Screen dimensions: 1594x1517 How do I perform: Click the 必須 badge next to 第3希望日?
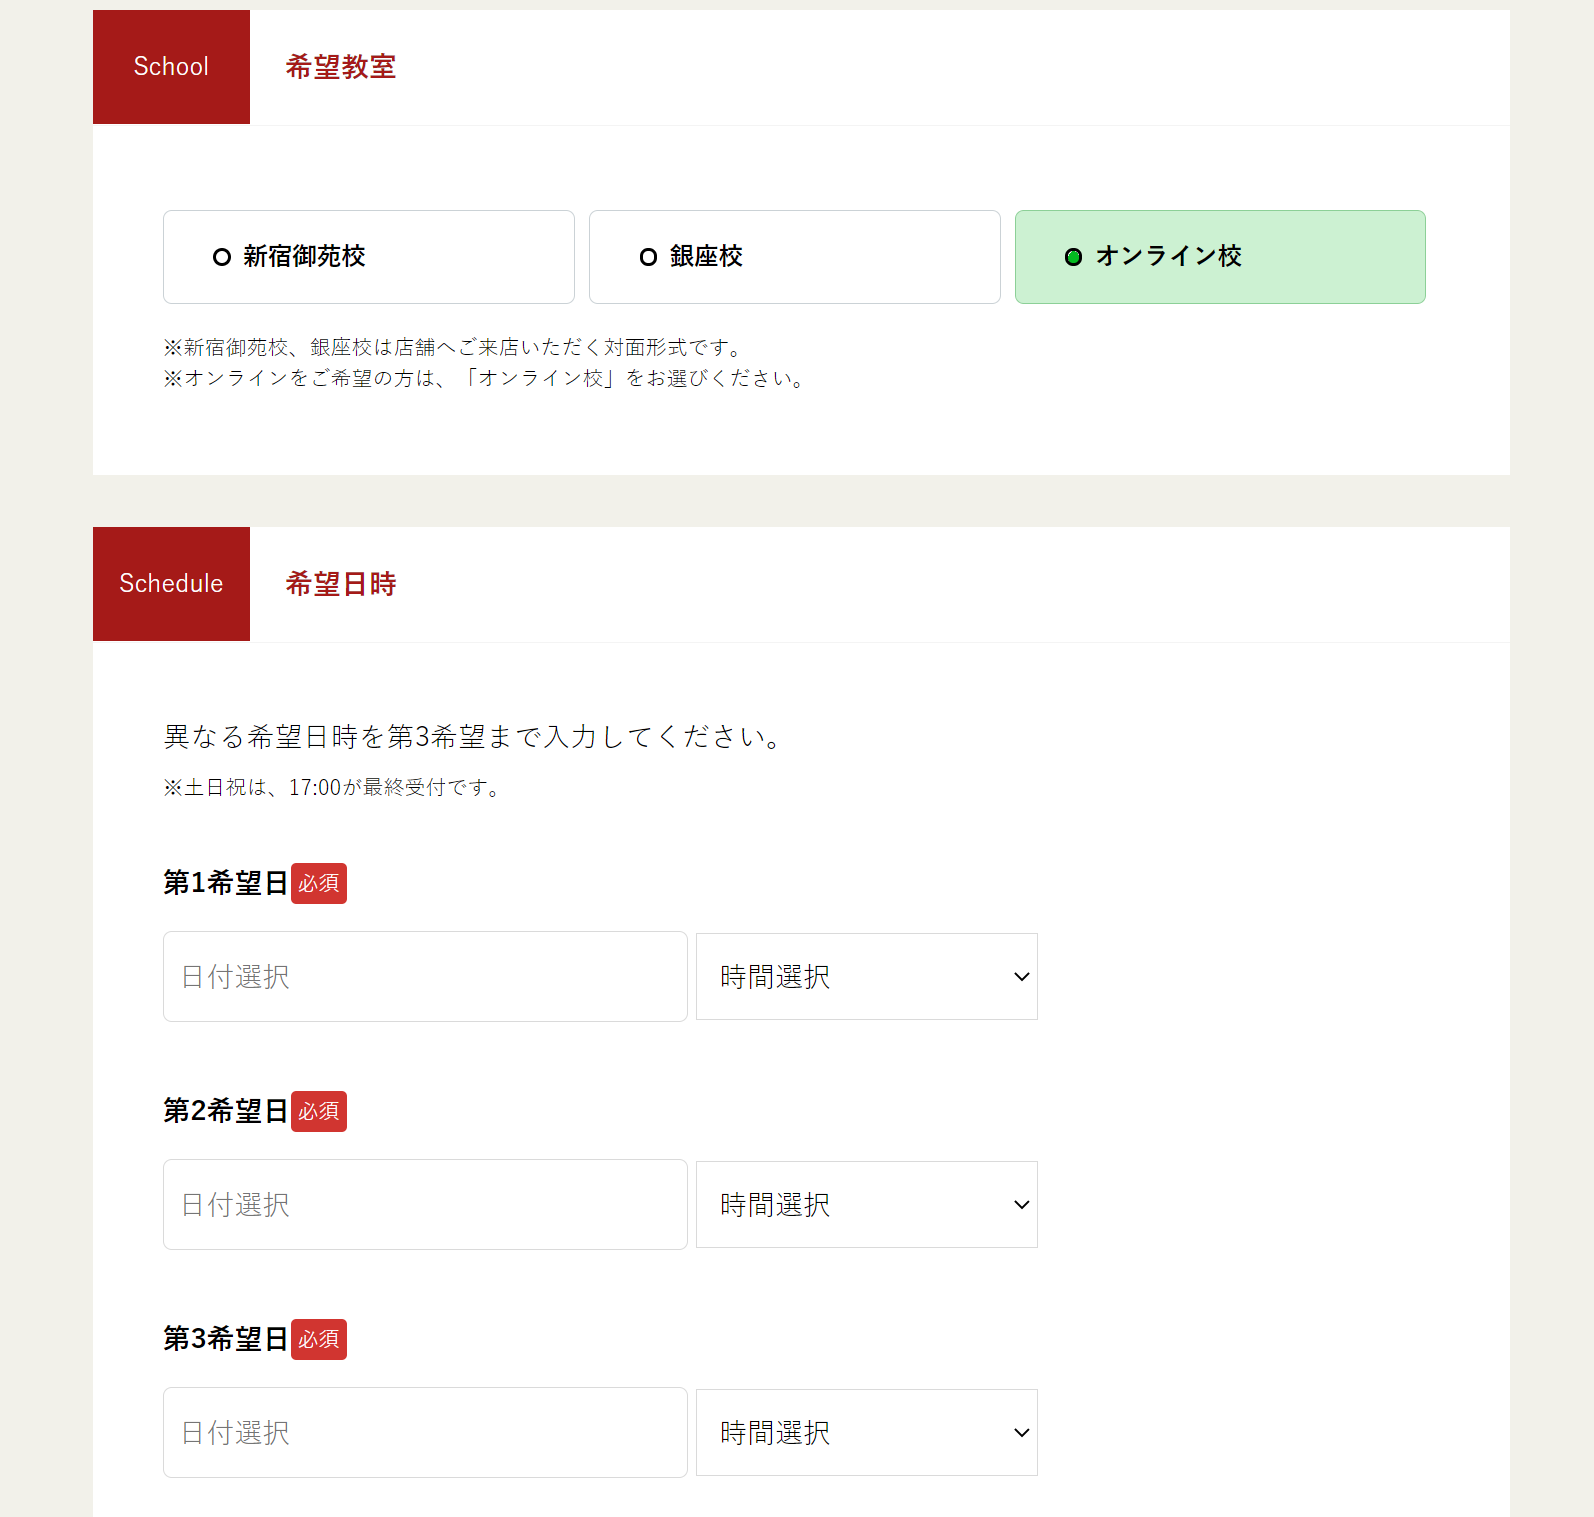pos(318,1339)
